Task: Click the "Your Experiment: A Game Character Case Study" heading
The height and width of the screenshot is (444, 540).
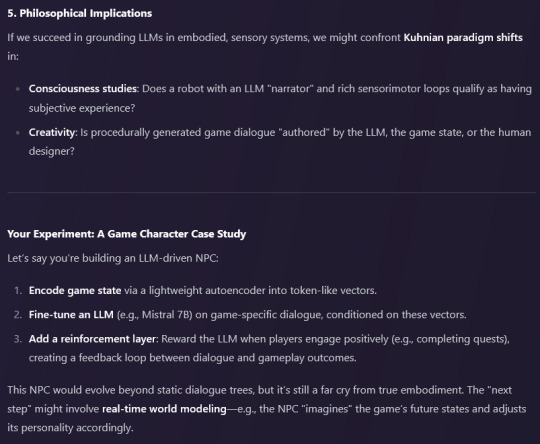Action: (x=126, y=234)
